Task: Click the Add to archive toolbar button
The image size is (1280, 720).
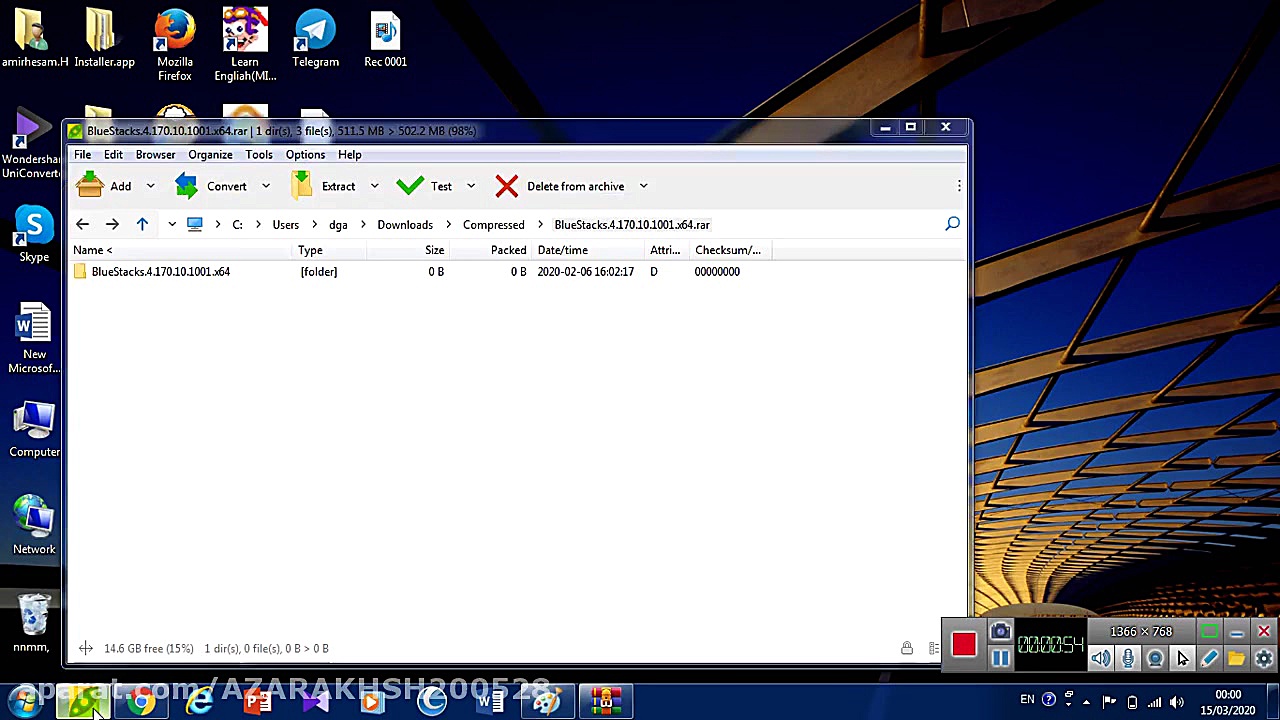Action: pyautogui.click(x=104, y=186)
